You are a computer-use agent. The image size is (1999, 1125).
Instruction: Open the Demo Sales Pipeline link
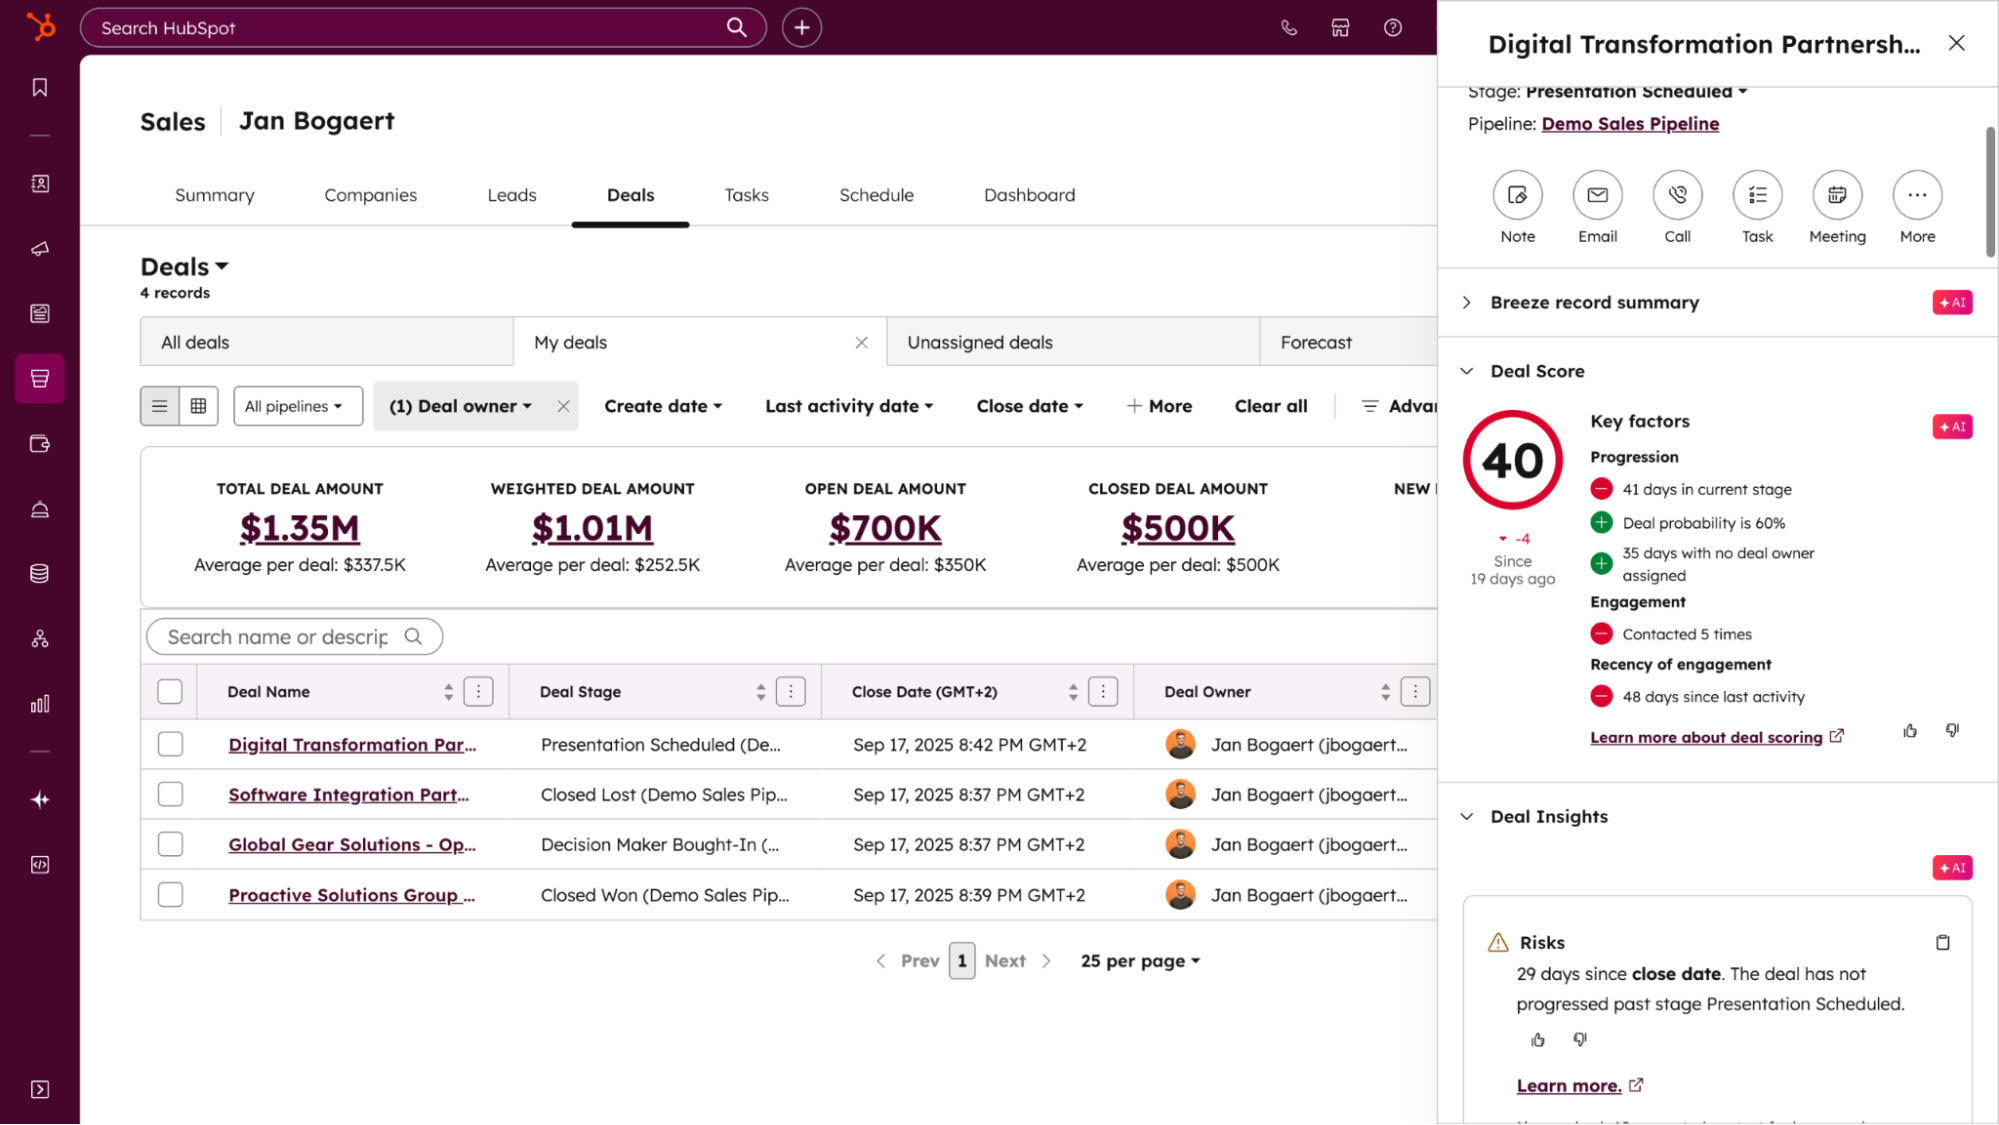coord(1630,124)
